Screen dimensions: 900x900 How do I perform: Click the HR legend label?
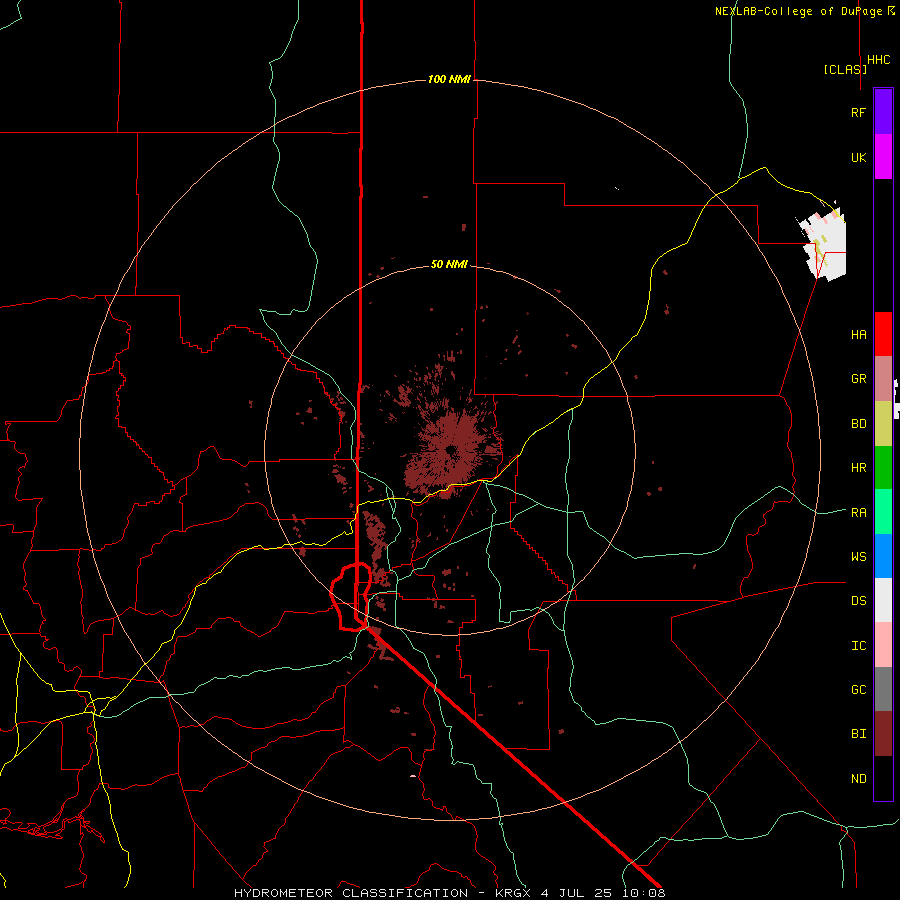point(858,468)
